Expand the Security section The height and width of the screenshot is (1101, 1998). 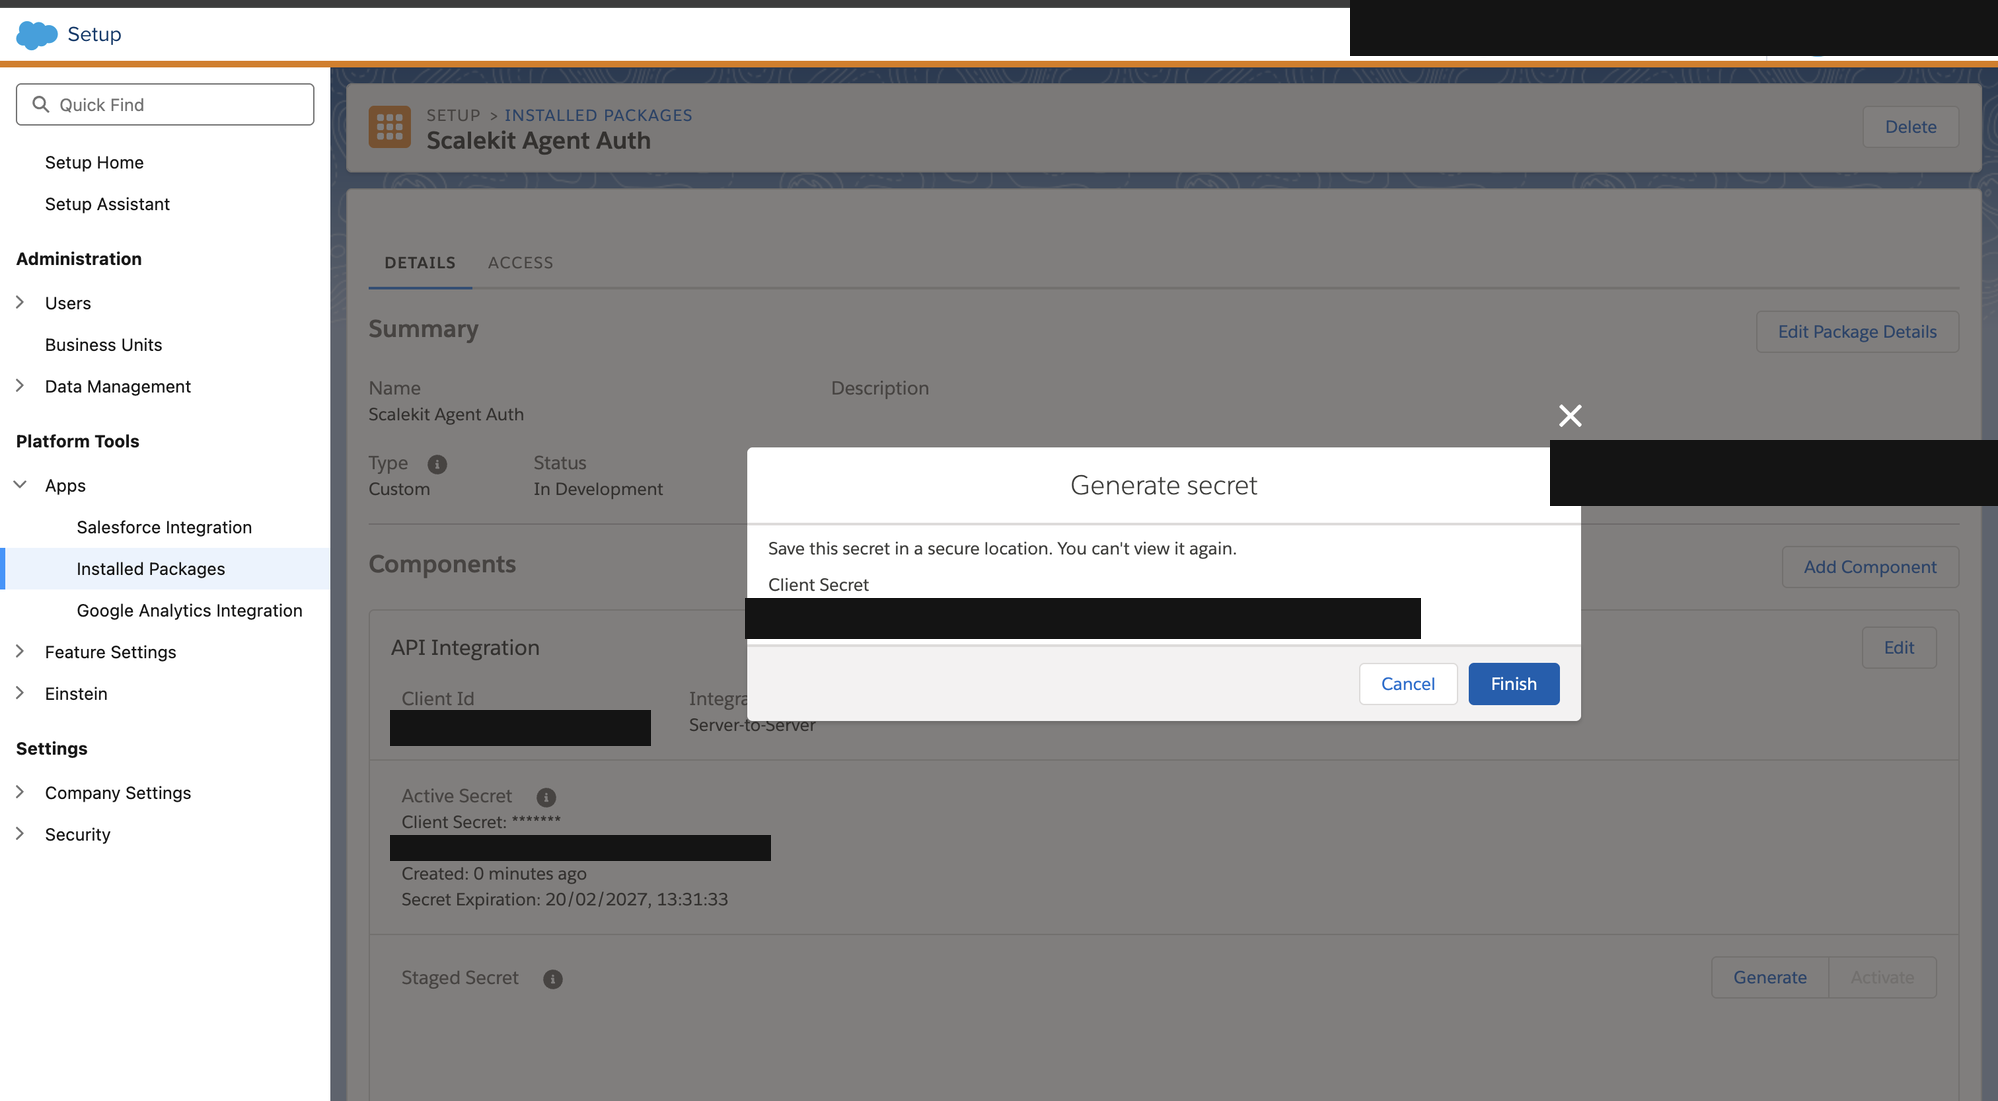click(20, 834)
